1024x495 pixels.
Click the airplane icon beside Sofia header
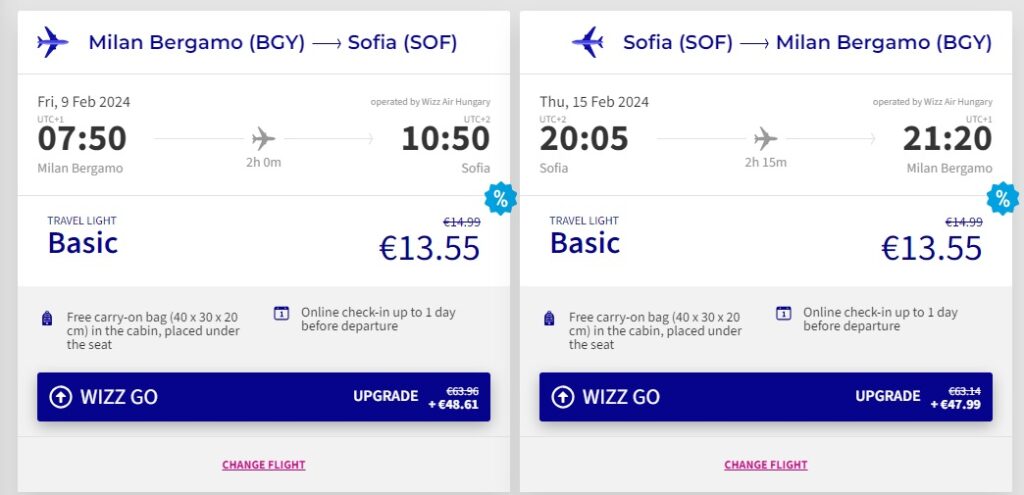point(588,42)
